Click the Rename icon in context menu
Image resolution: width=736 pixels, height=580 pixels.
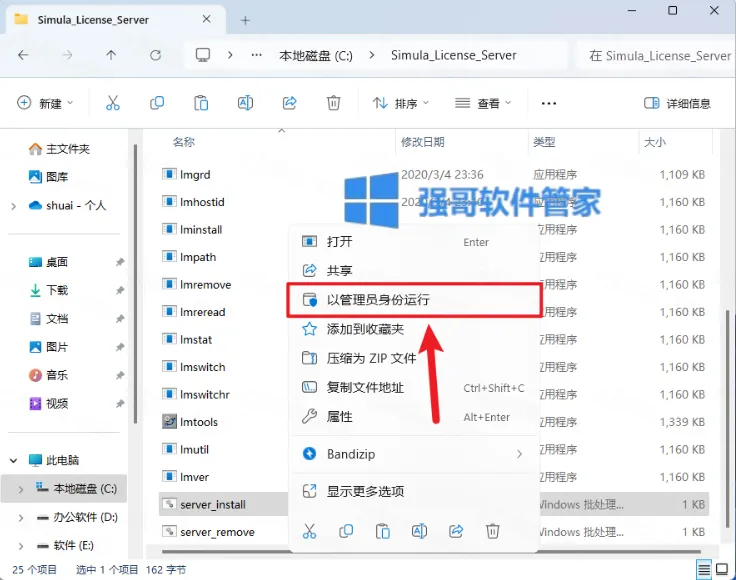point(419,531)
